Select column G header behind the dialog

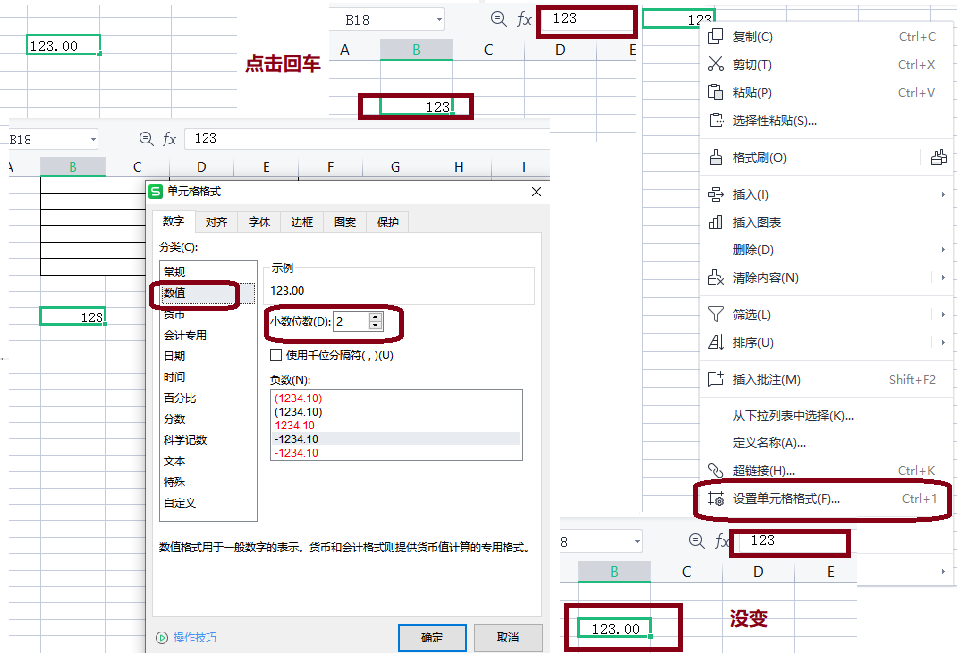pos(395,167)
